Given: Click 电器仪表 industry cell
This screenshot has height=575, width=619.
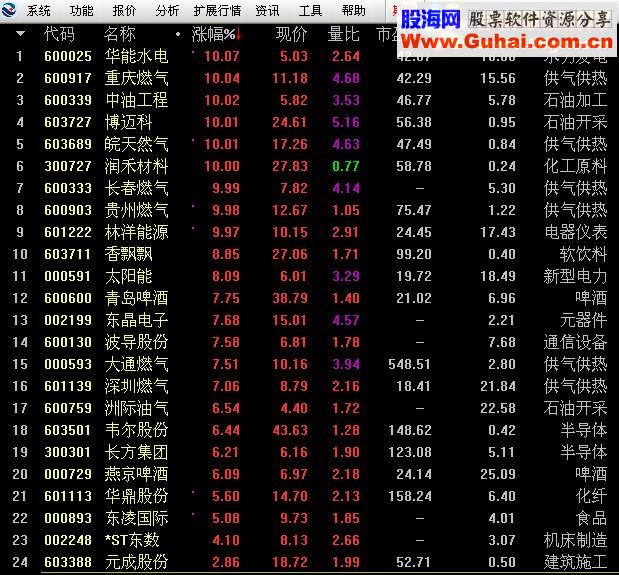Looking at the screenshot, I should (x=575, y=232).
